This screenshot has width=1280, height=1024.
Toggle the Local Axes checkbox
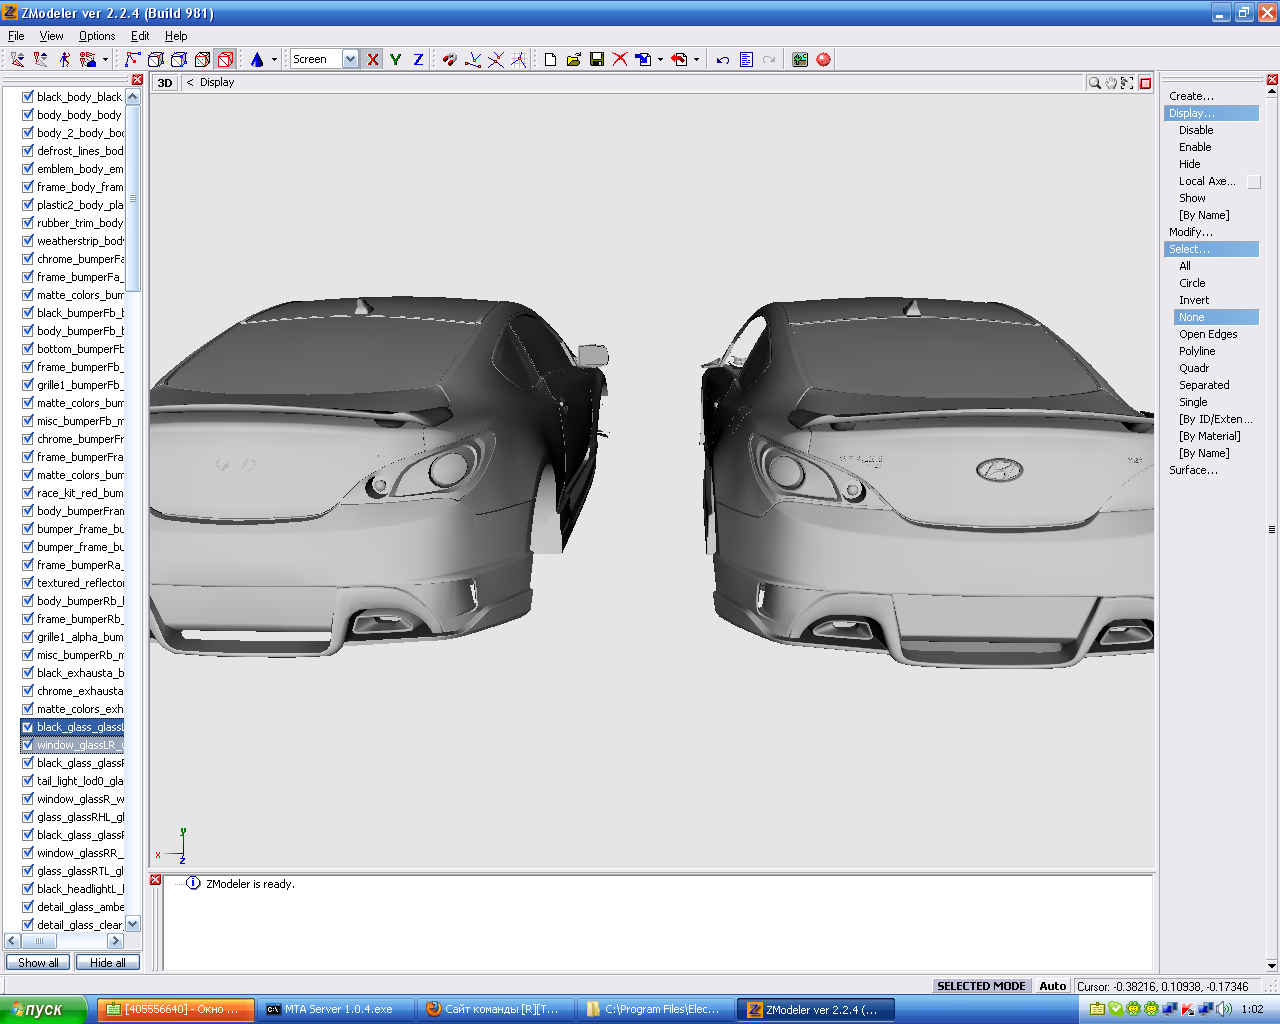click(1254, 182)
